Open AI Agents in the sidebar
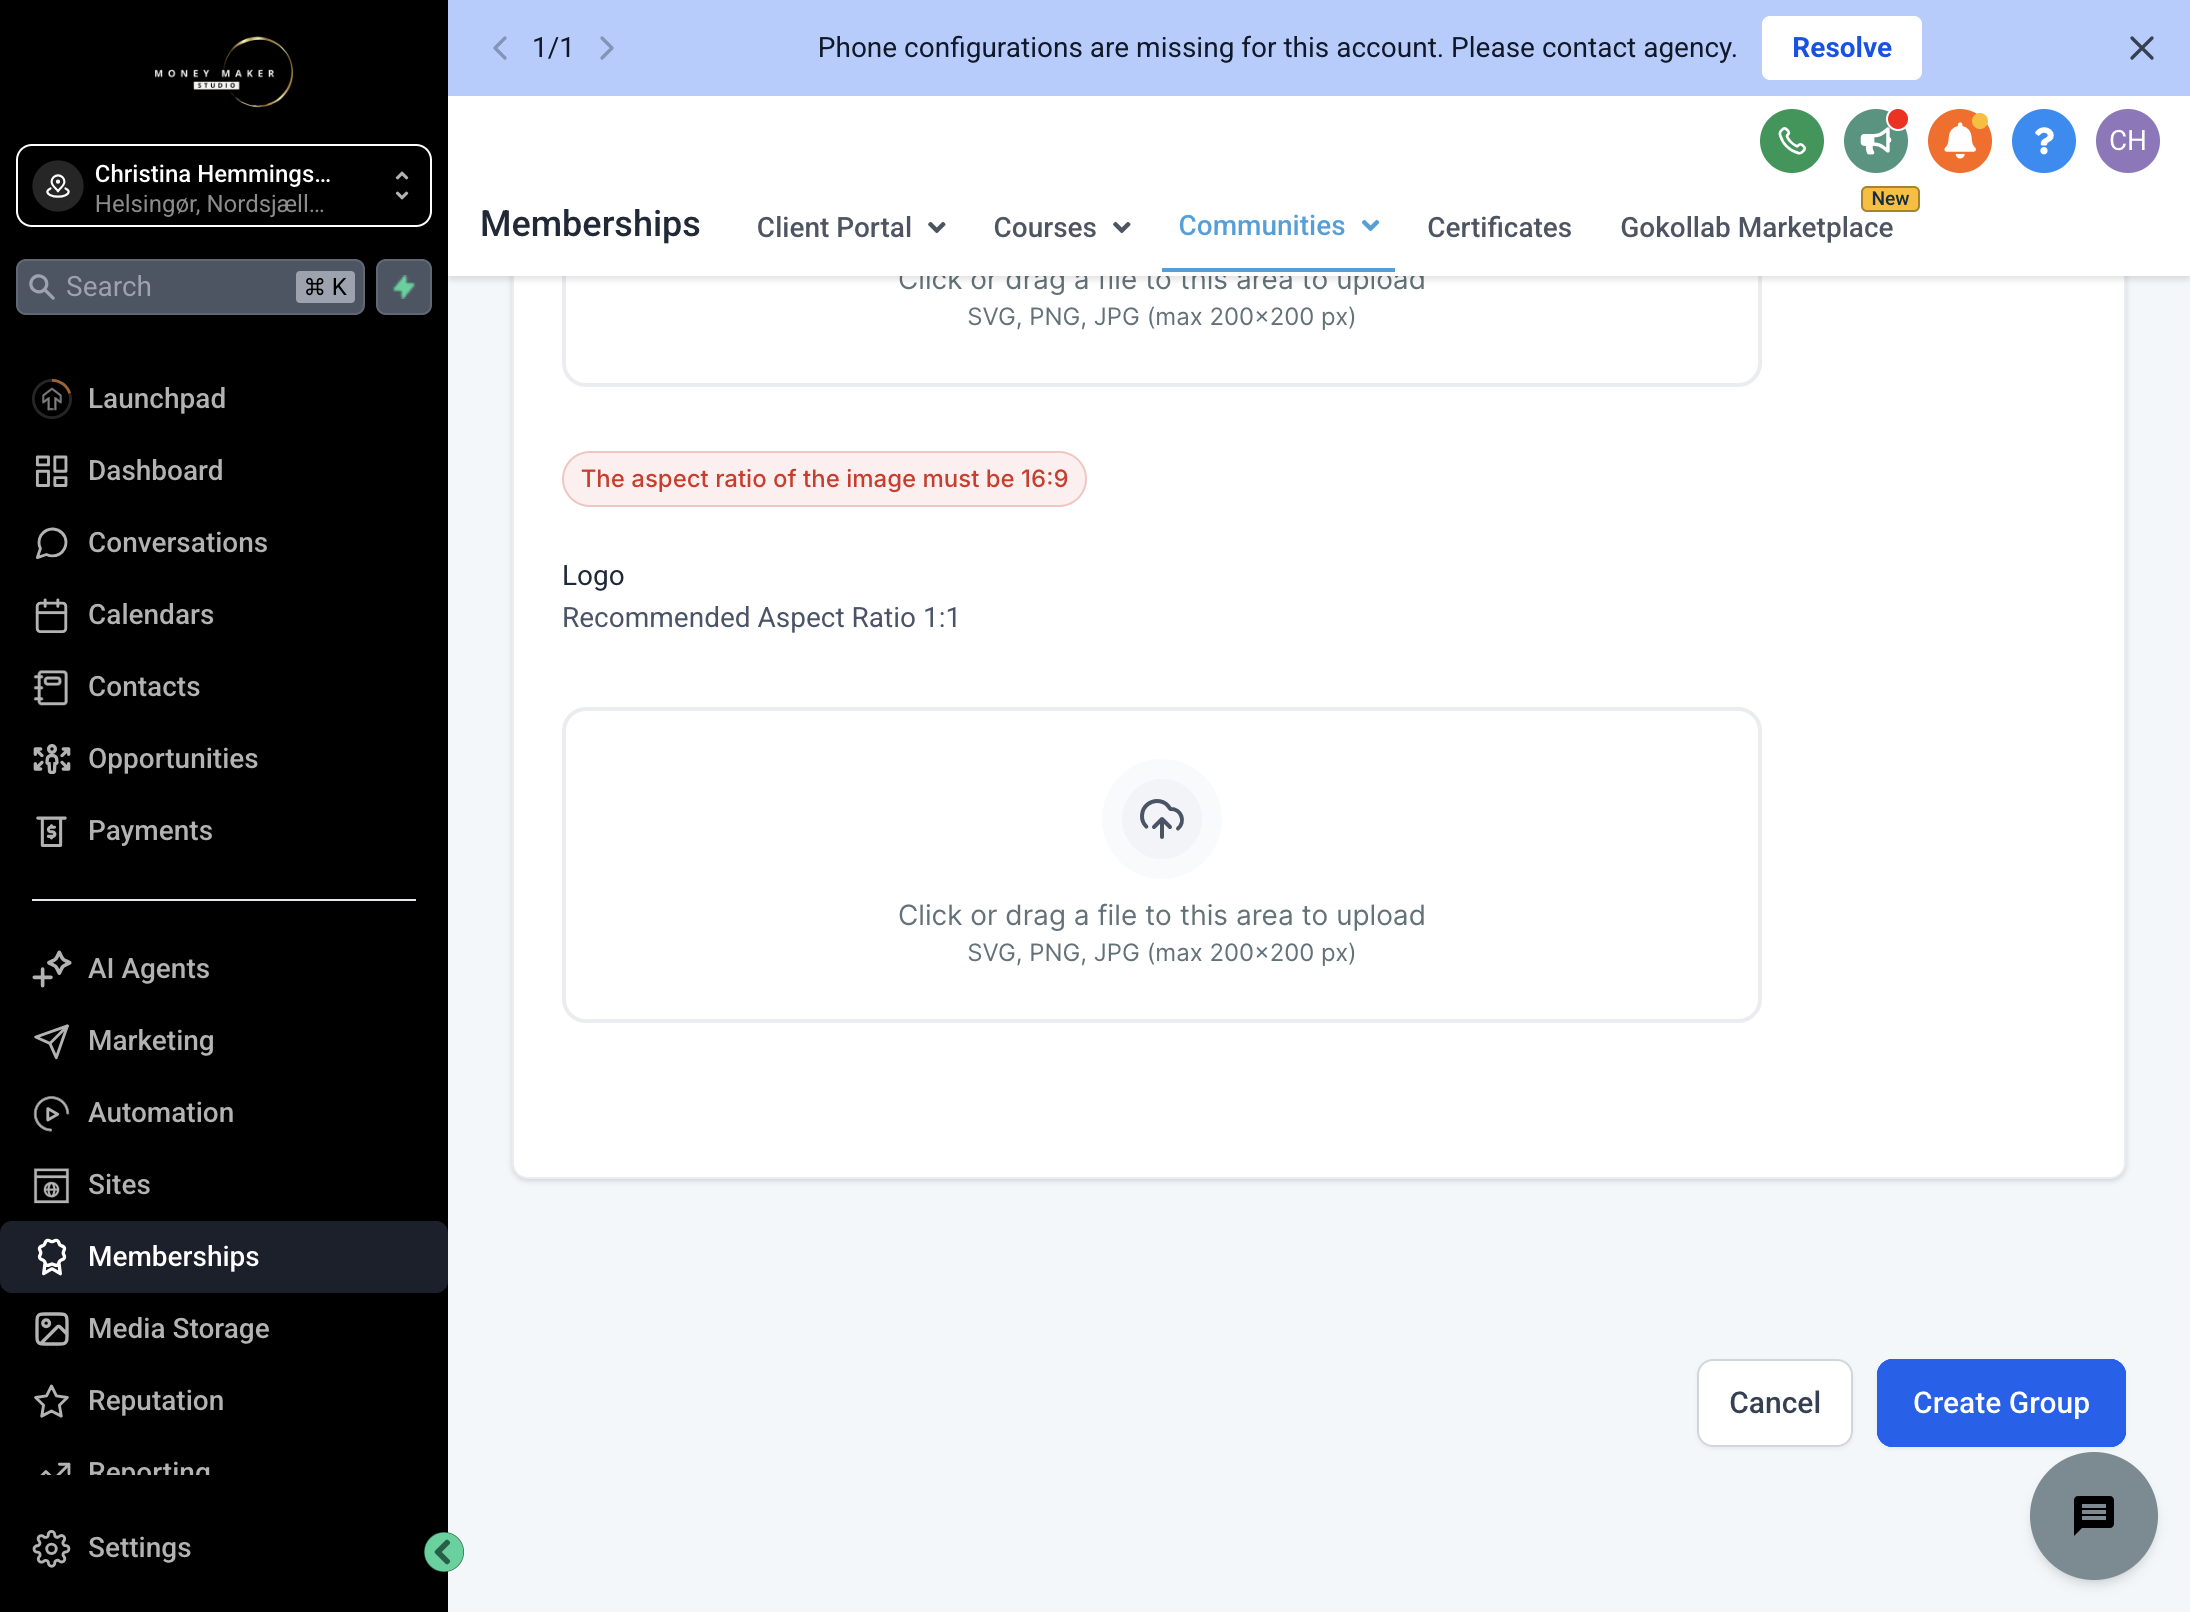This screenshot has width=2190, height=1612. pos(224,968)
